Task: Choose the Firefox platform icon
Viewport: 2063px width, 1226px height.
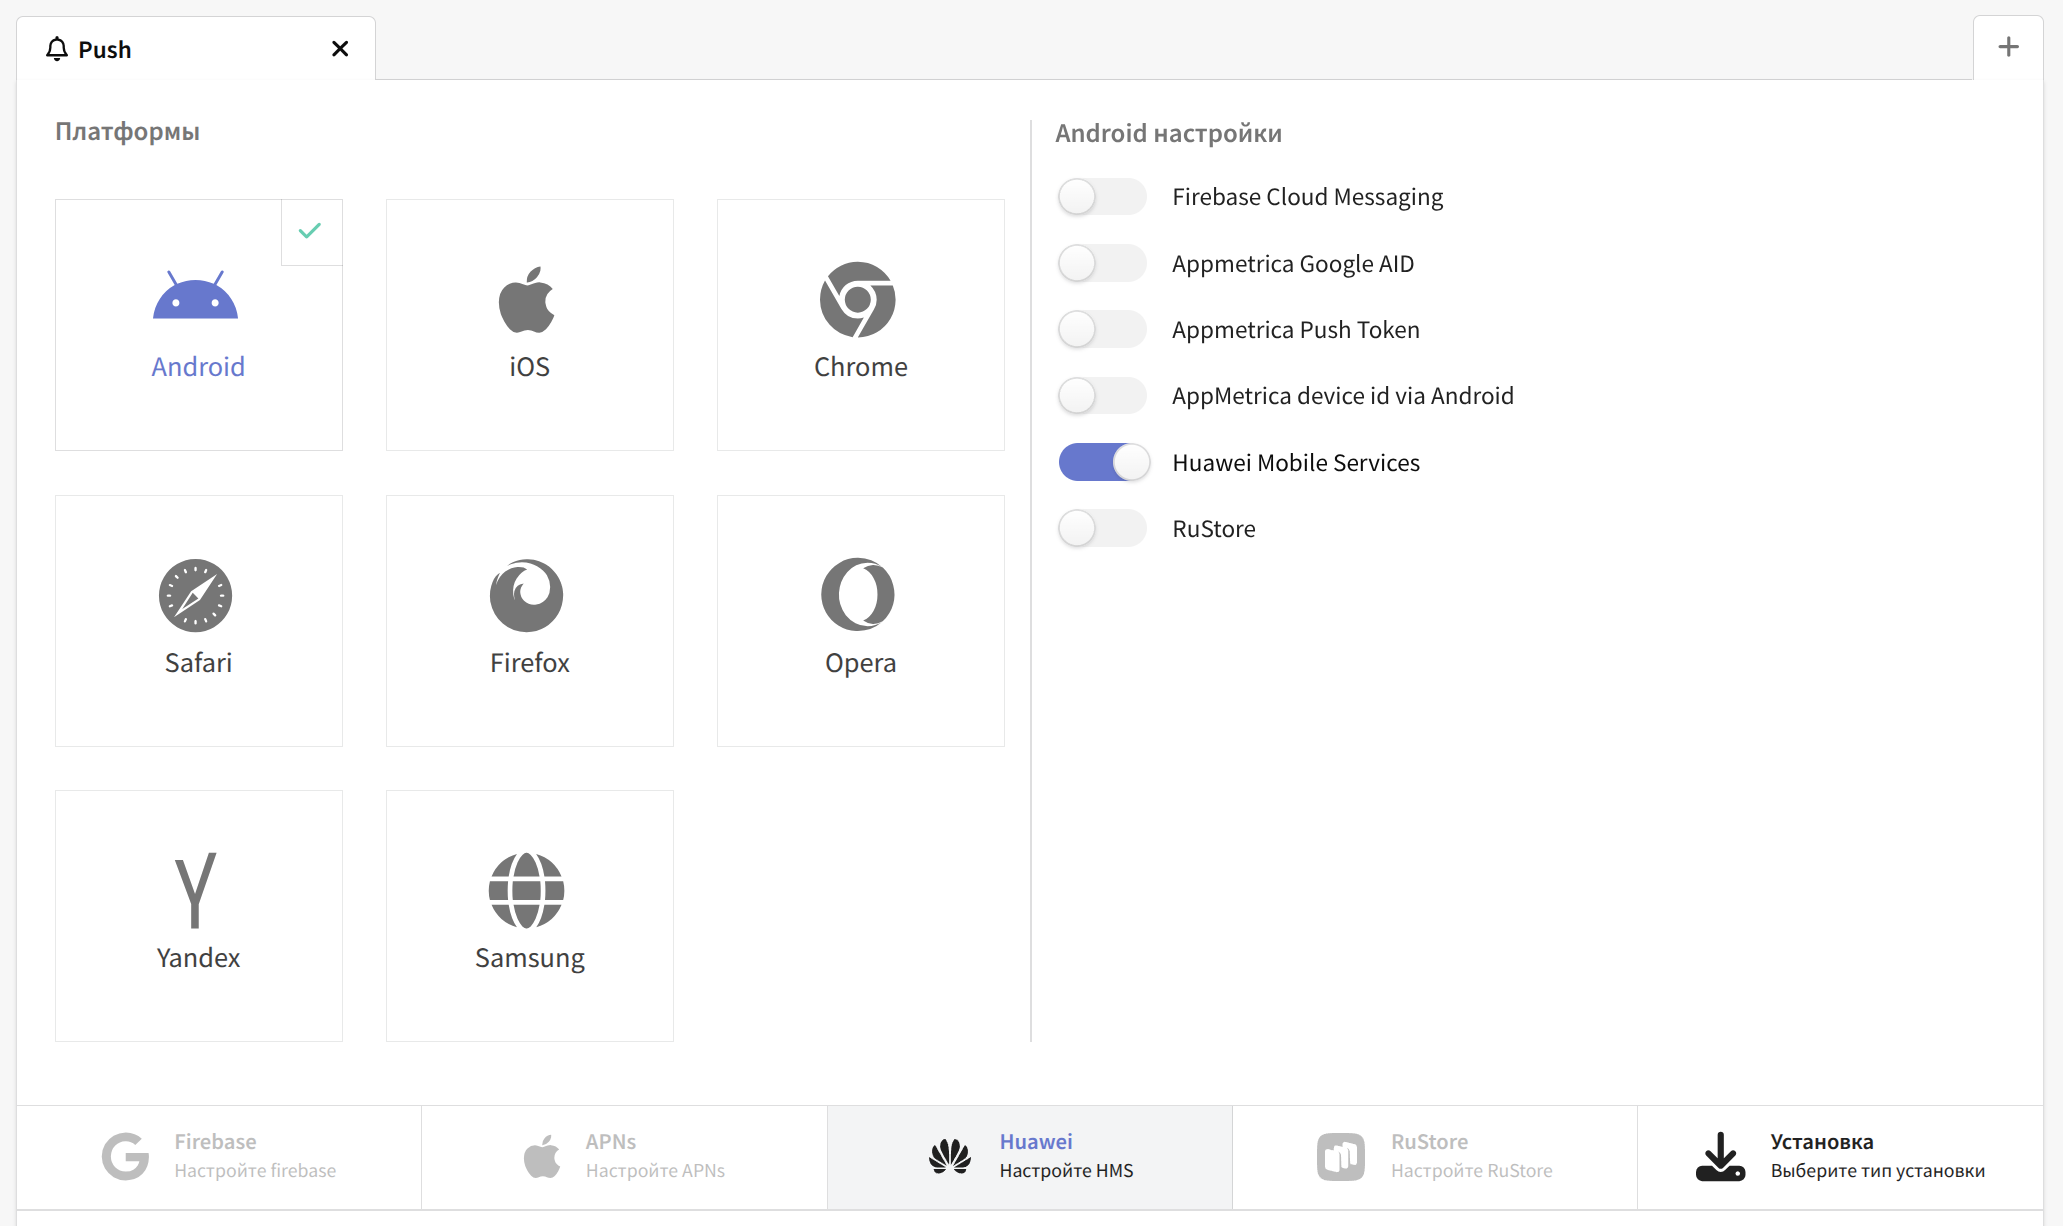Action: point(527,595)
